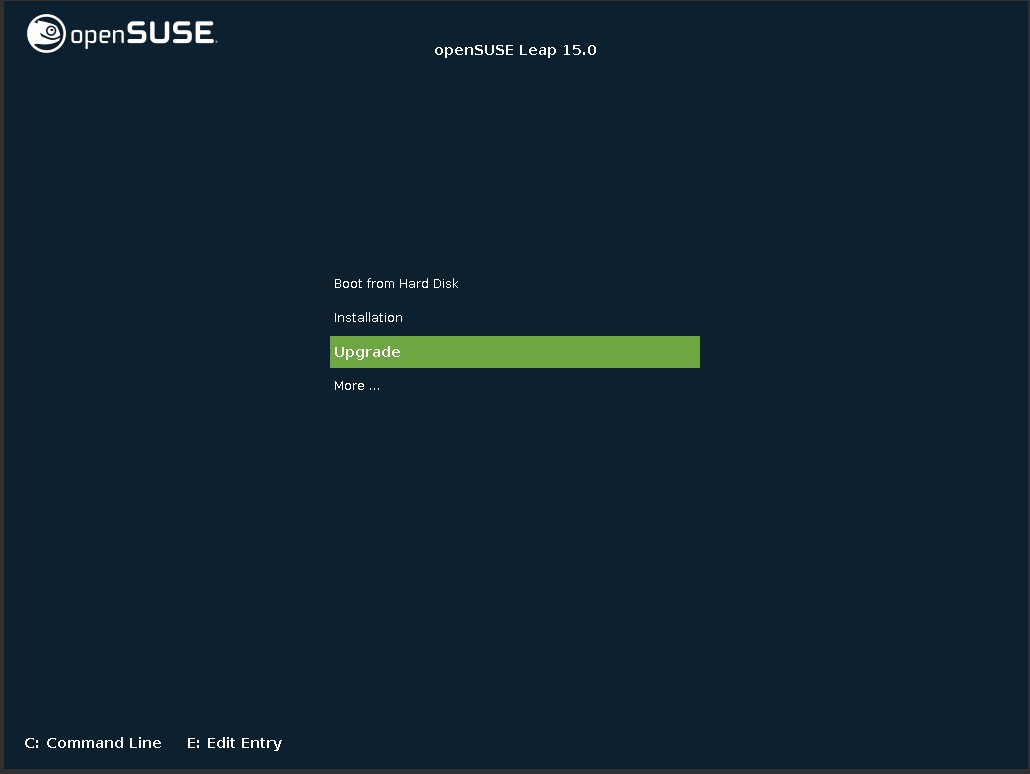The image size is (1030, 774).
Task: Choose the Installation boot option
Action: click(368, 317)
